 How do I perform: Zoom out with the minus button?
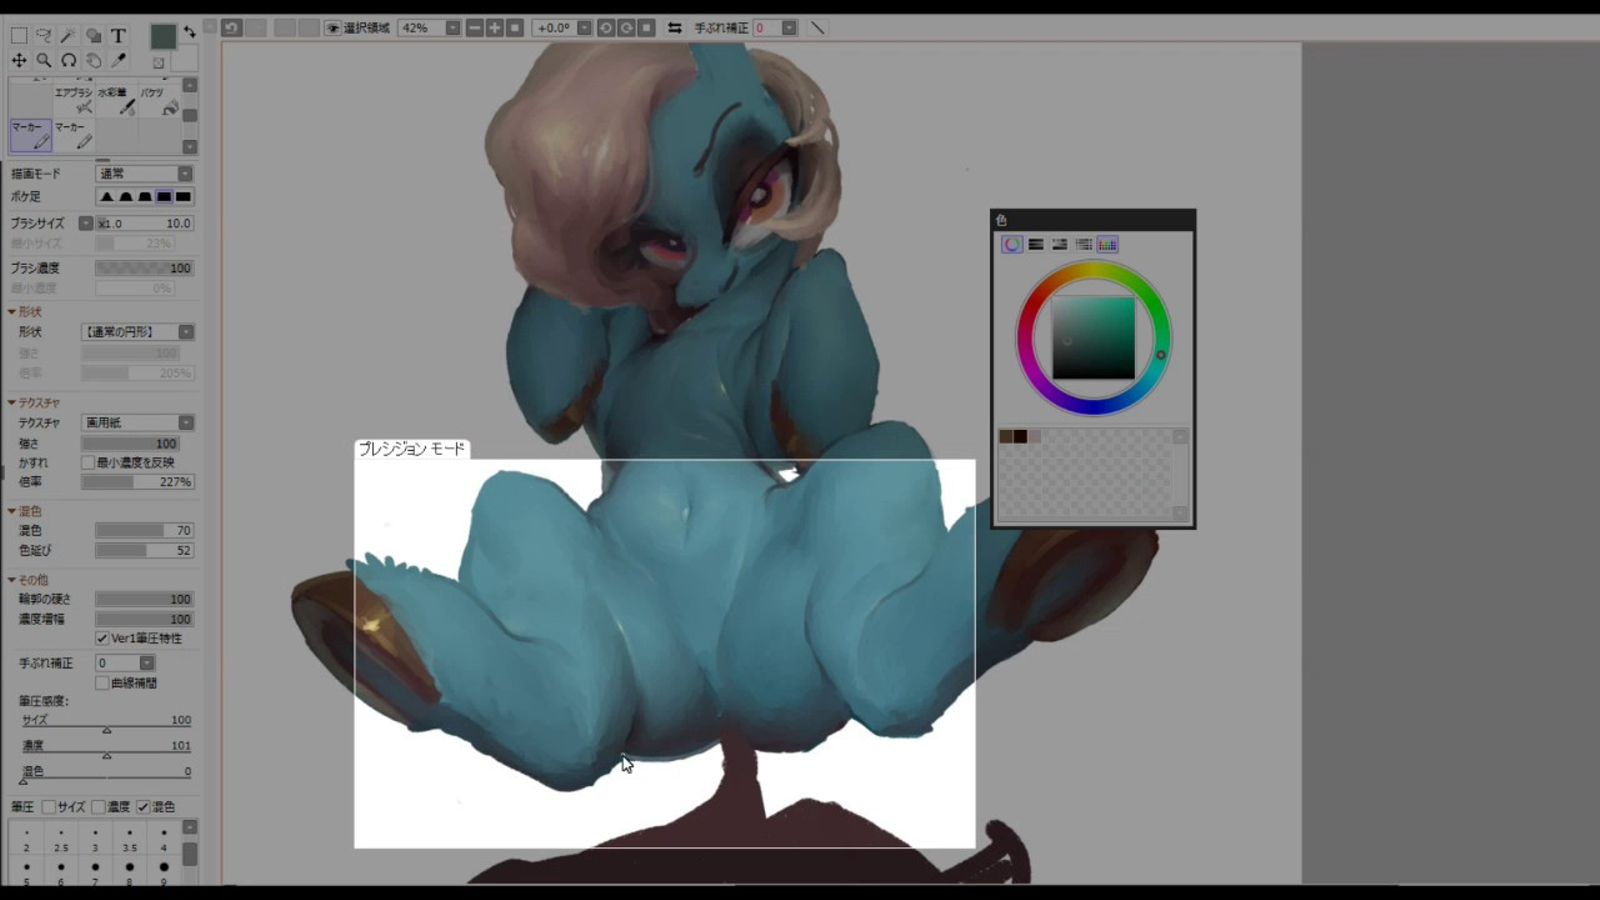click(475, 28)
